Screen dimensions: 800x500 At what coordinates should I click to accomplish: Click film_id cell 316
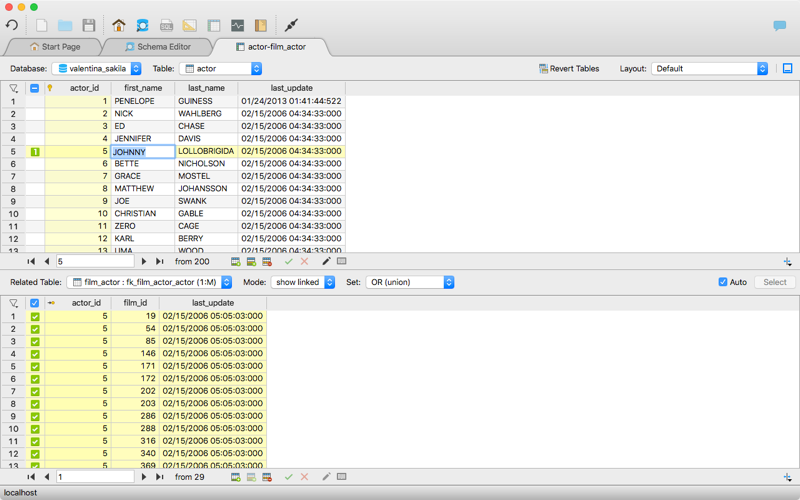[x=135, y=441]
